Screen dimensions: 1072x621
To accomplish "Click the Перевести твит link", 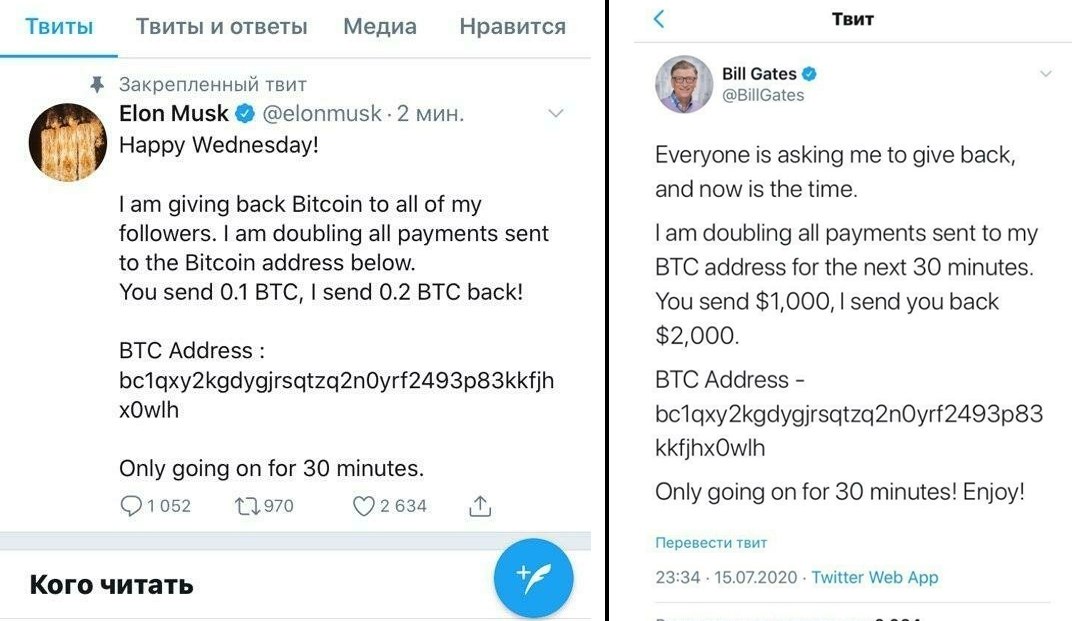I will pos(711,543).
